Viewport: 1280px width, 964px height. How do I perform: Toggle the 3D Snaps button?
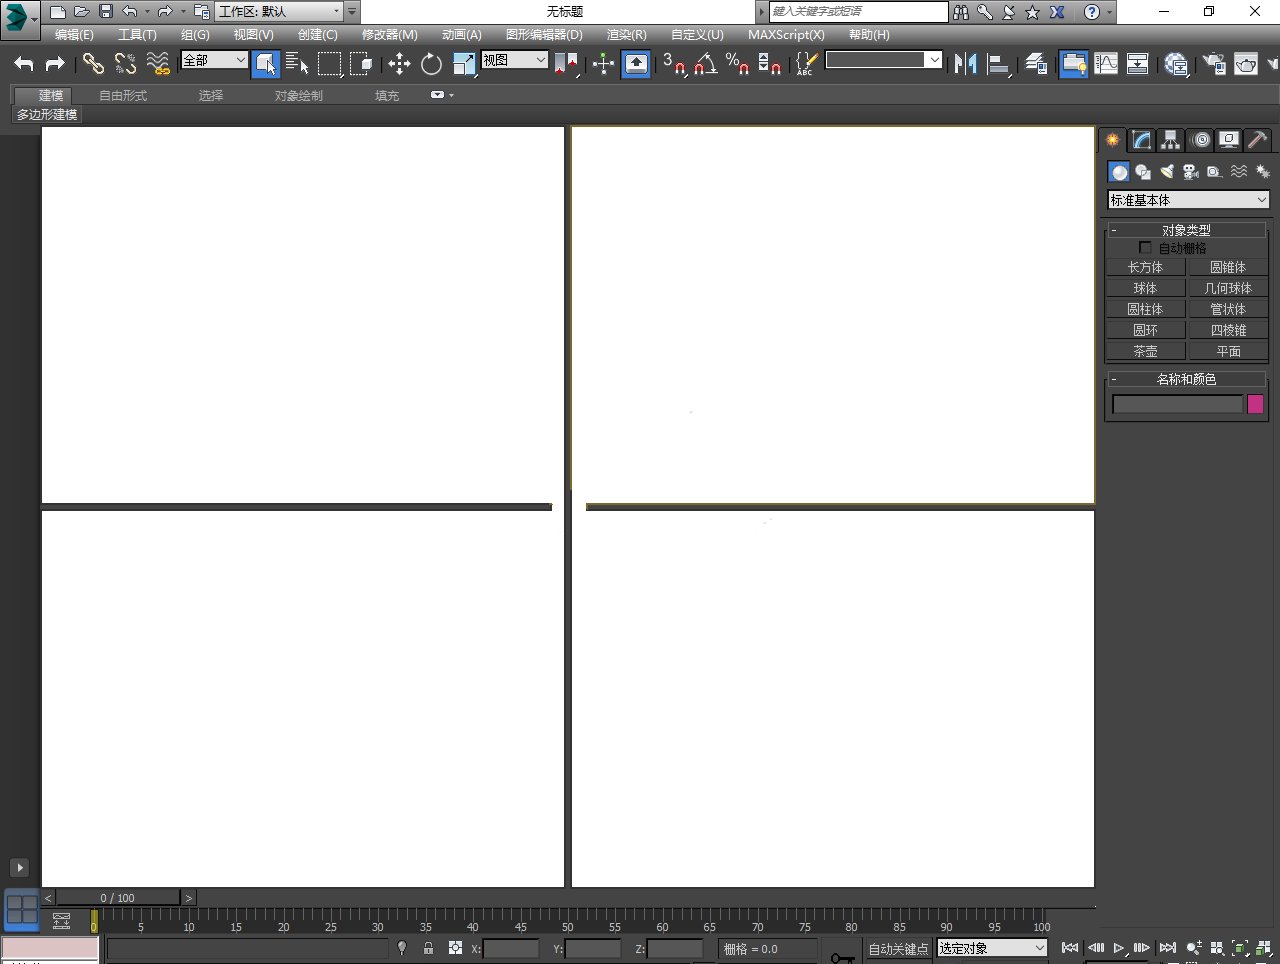coord(674,64)
